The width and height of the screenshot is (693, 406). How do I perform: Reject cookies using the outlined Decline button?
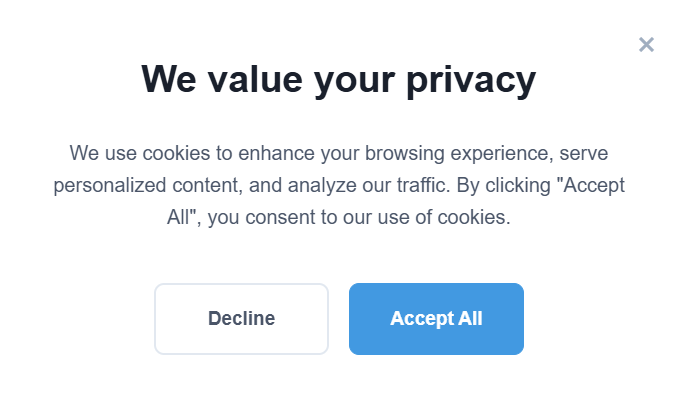coord(241,319)
